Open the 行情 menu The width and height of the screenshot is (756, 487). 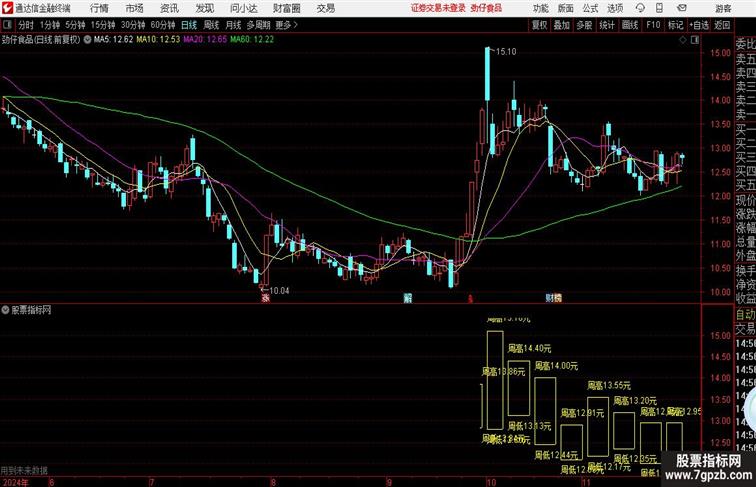(x=99, y=8)
